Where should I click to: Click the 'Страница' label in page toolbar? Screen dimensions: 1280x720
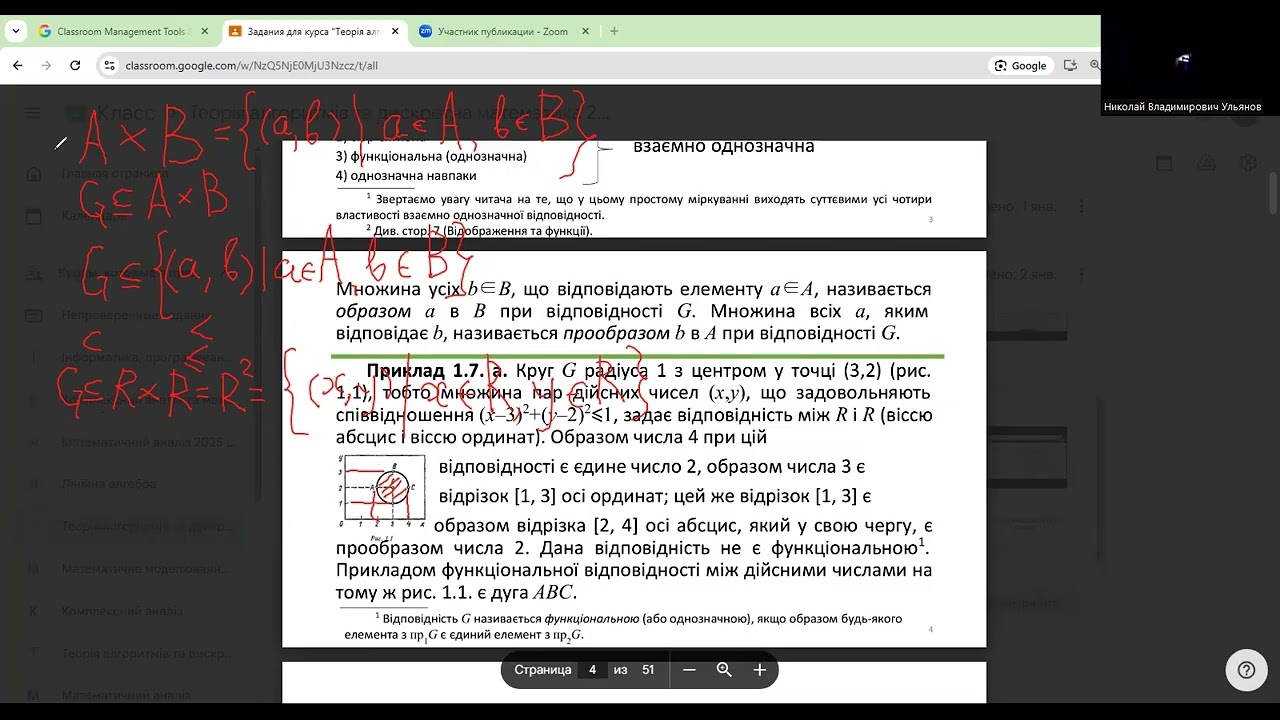pyautogui.click(x=543, y=670)
